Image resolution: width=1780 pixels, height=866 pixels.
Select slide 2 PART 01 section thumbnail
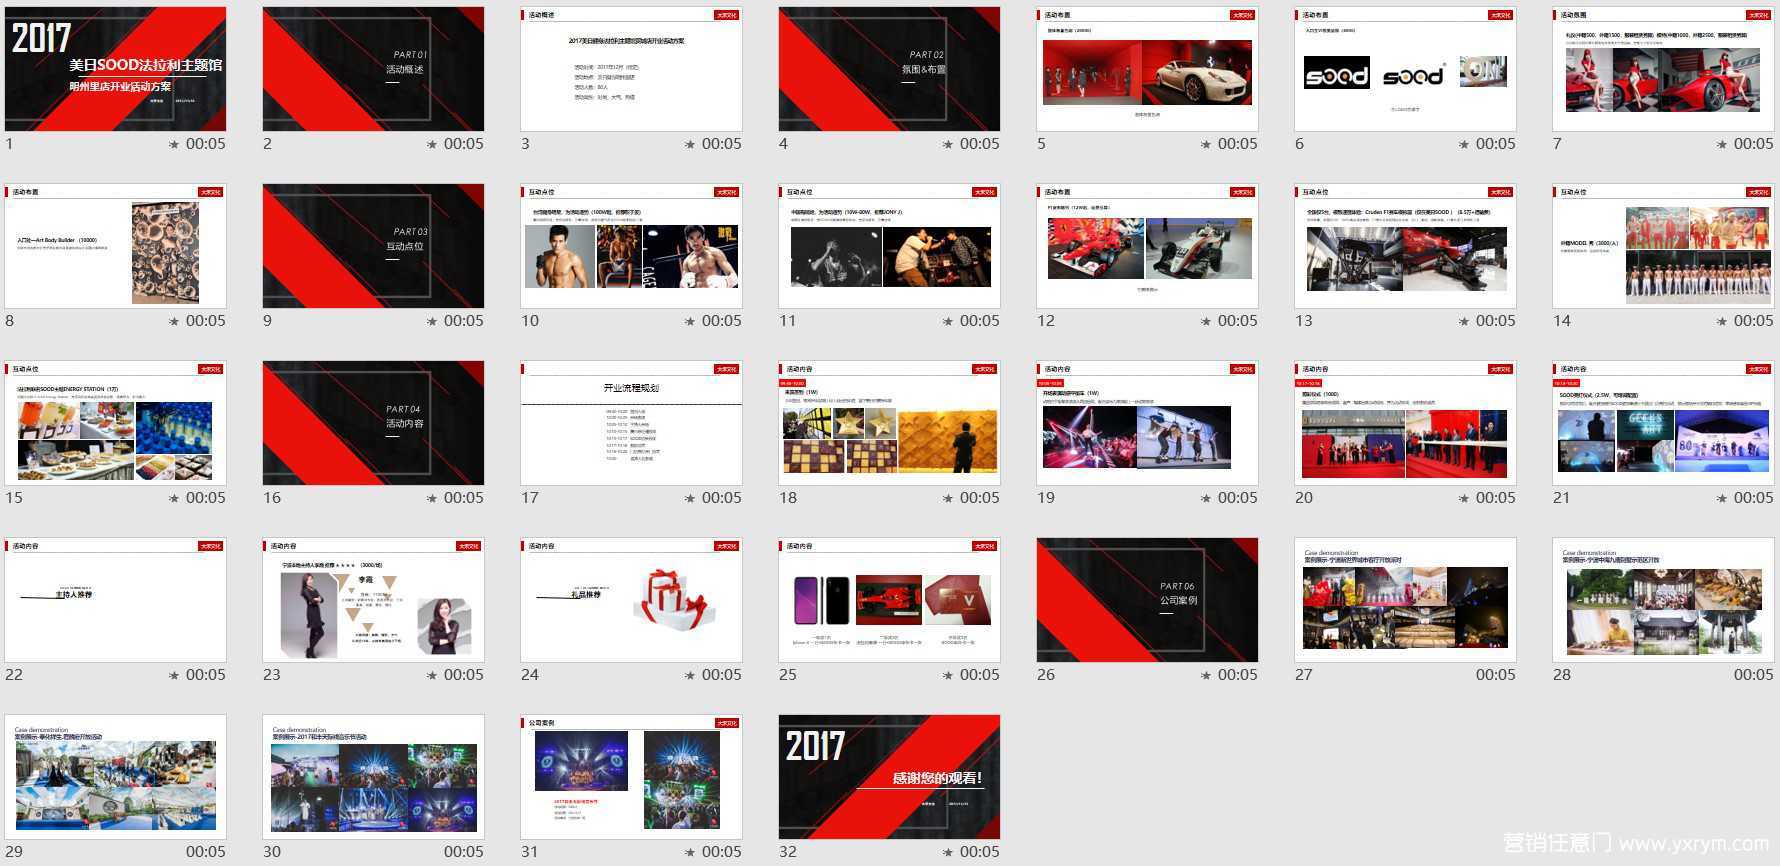point(374,69)
